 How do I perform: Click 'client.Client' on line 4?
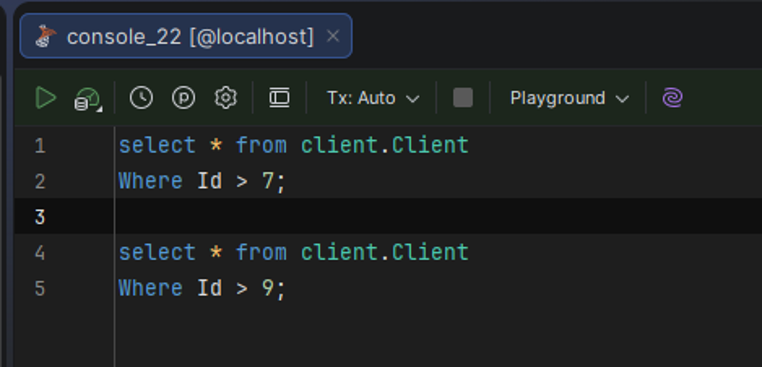coord(384,252)
